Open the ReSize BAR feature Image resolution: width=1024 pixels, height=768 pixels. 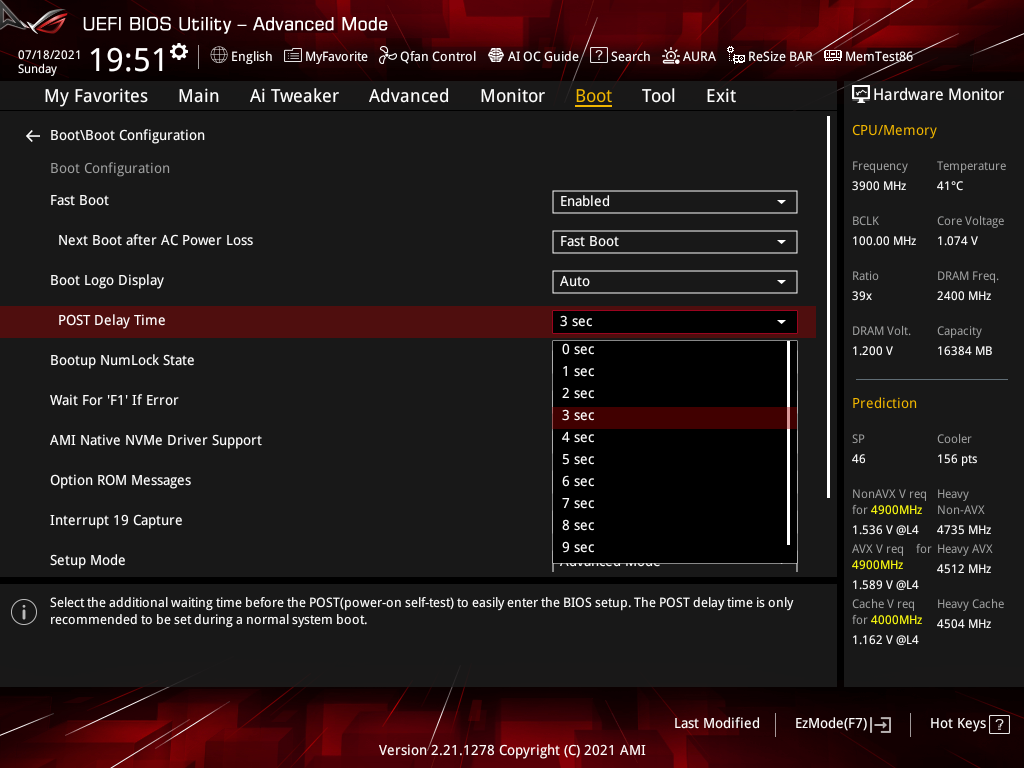(769, 56)
